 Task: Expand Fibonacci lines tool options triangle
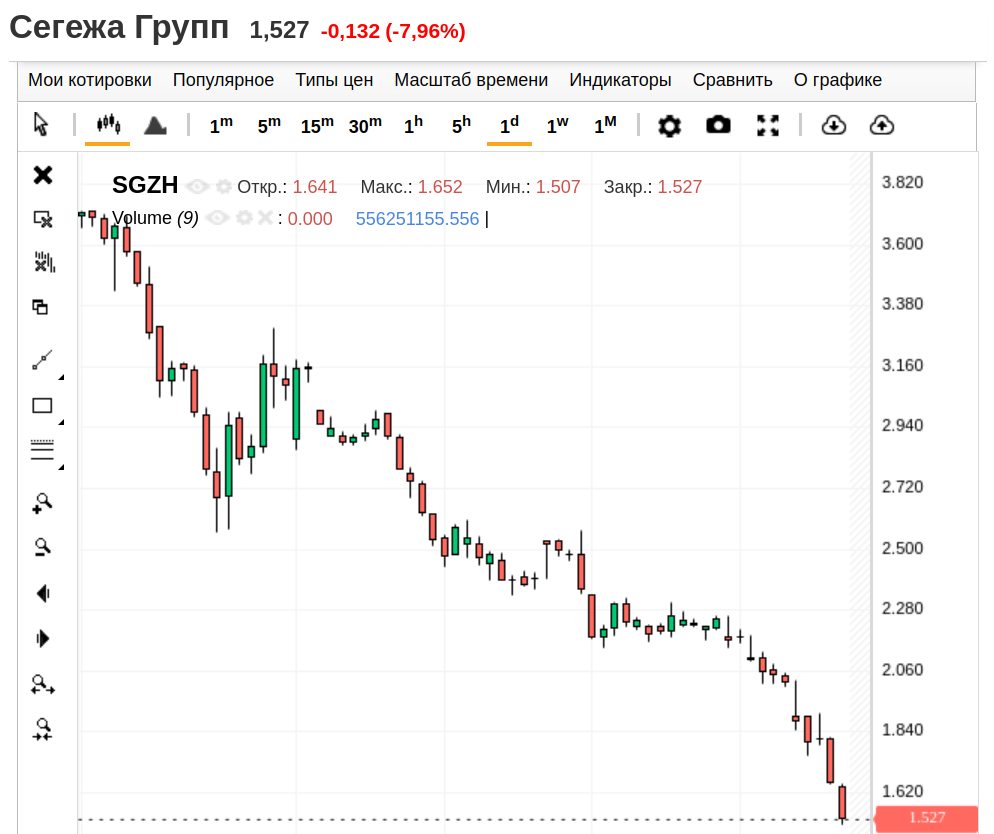click(61, 467)
